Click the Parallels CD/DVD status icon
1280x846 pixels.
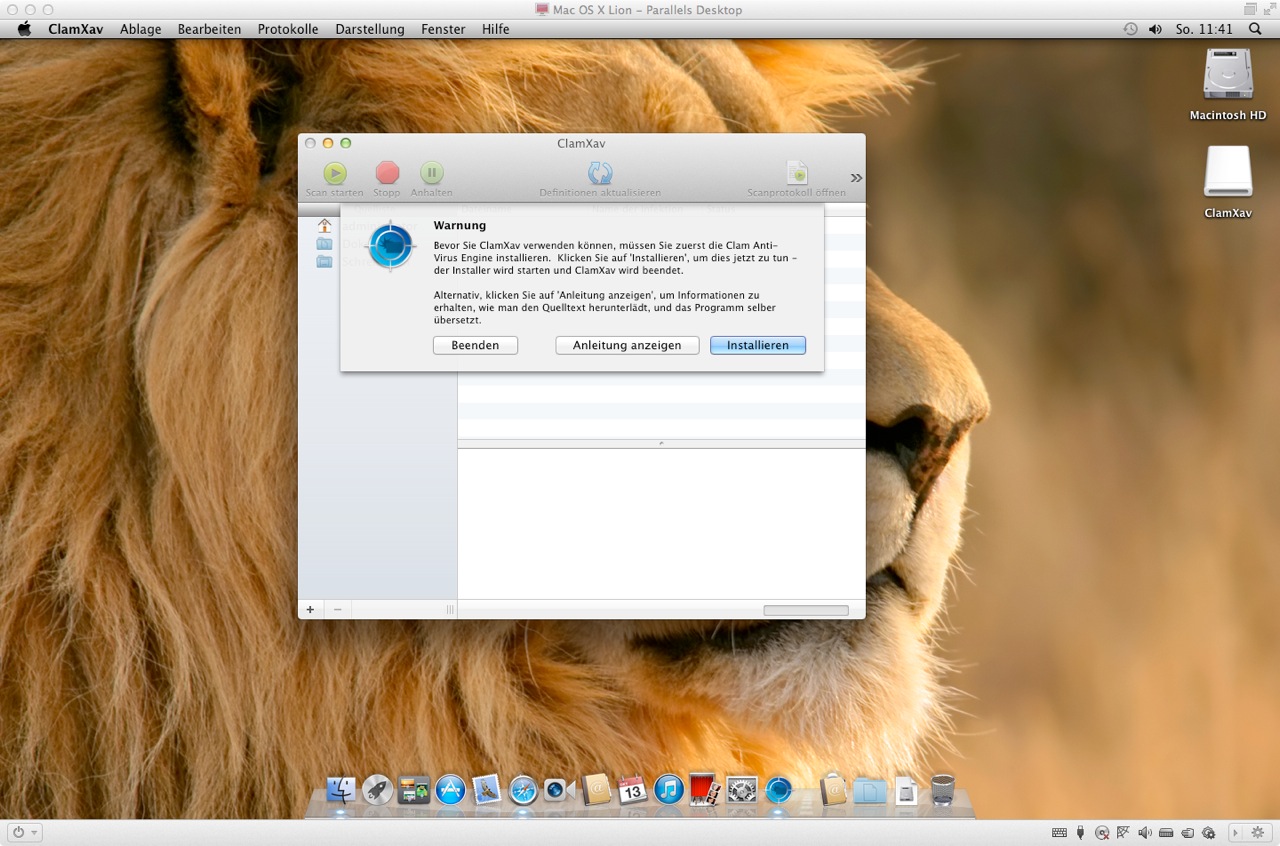click(1101, 832)
